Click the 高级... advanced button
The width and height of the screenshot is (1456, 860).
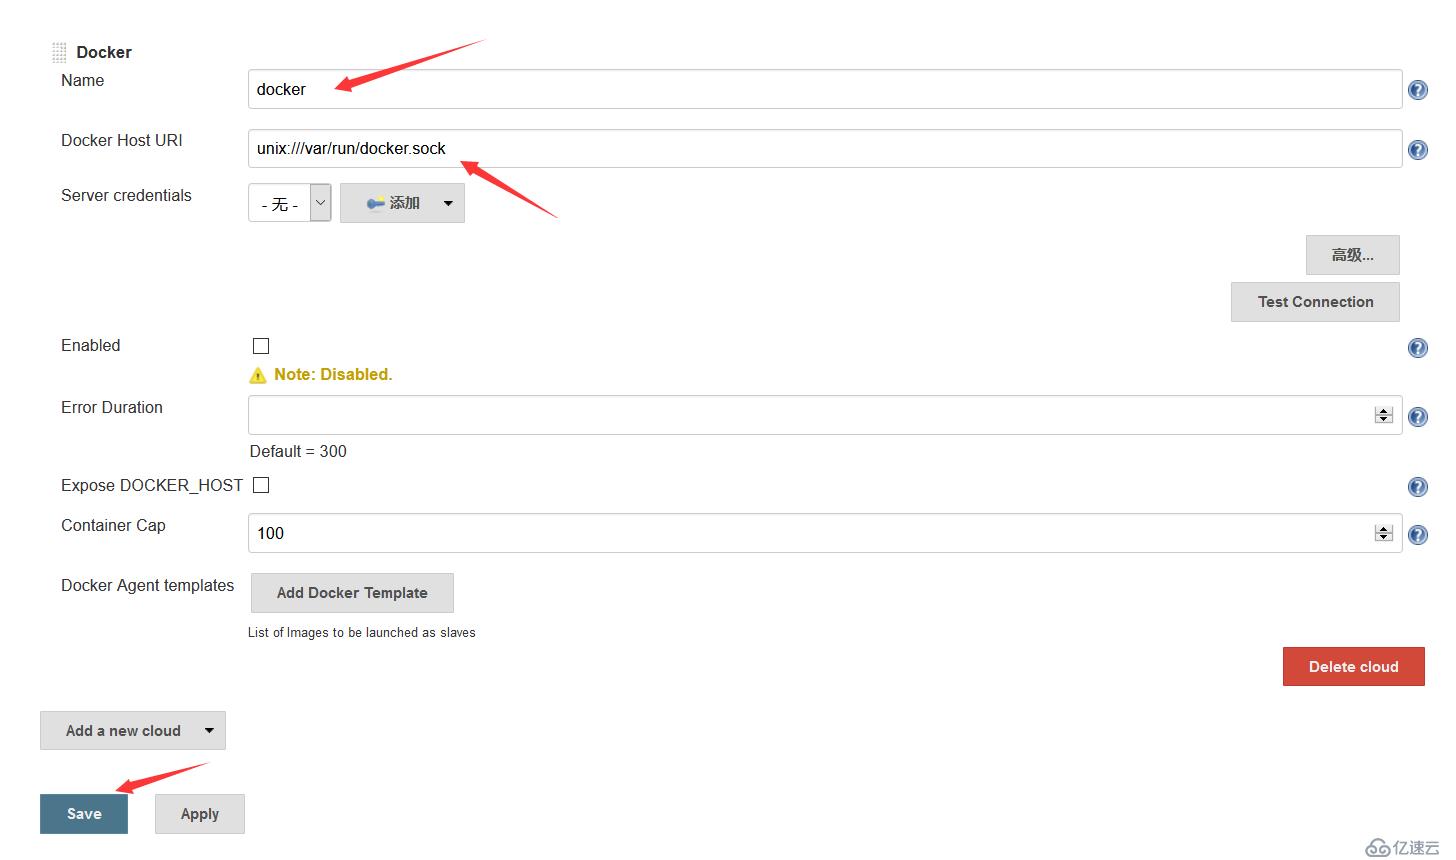[1352, 255]
